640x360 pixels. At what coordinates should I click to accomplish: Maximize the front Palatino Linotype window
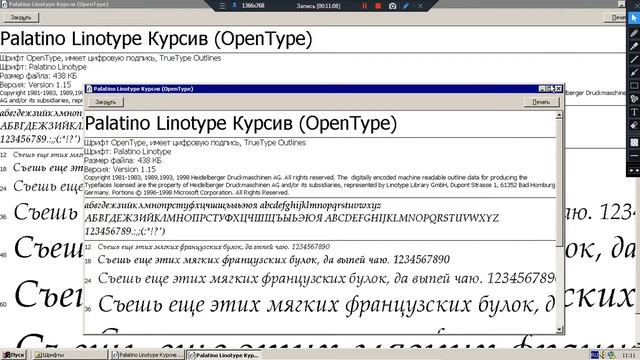point(549,89)
